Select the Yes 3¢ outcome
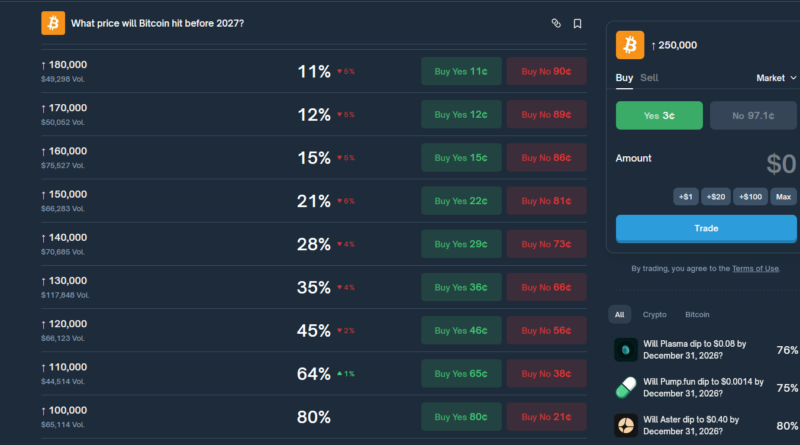800x445 pixels. (659, 116)
